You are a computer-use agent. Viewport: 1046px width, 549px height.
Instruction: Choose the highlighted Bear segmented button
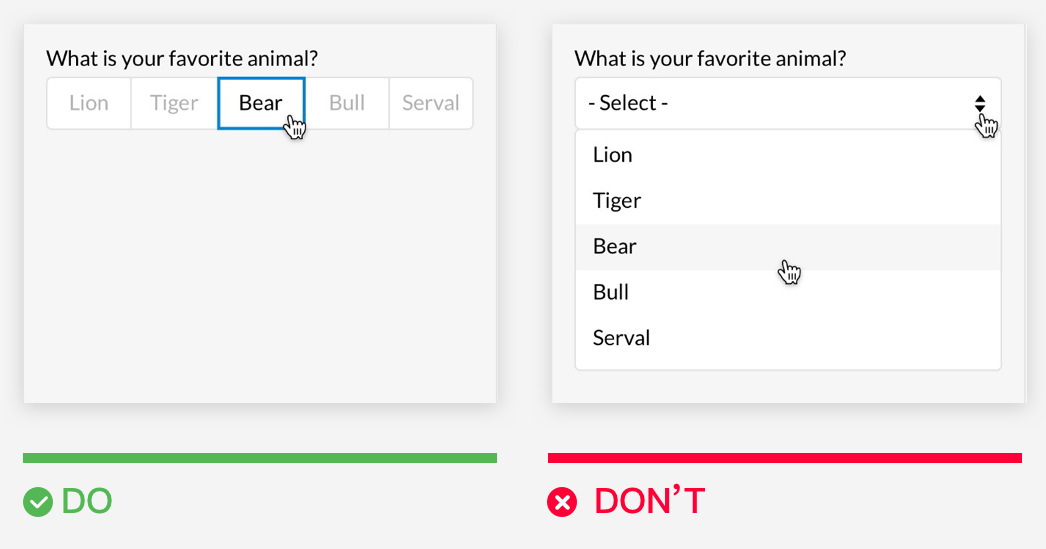point(261,103)
